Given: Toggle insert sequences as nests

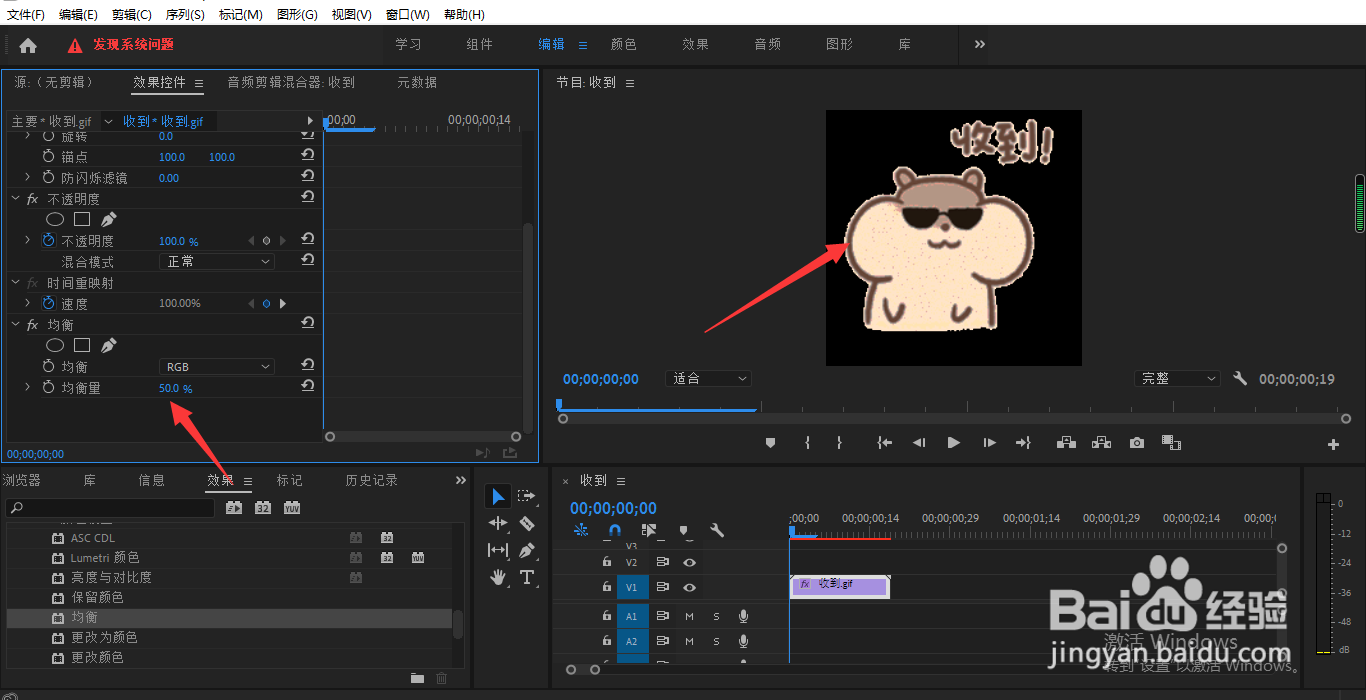Looking at the screenshot, I should (x=581, y=531).
